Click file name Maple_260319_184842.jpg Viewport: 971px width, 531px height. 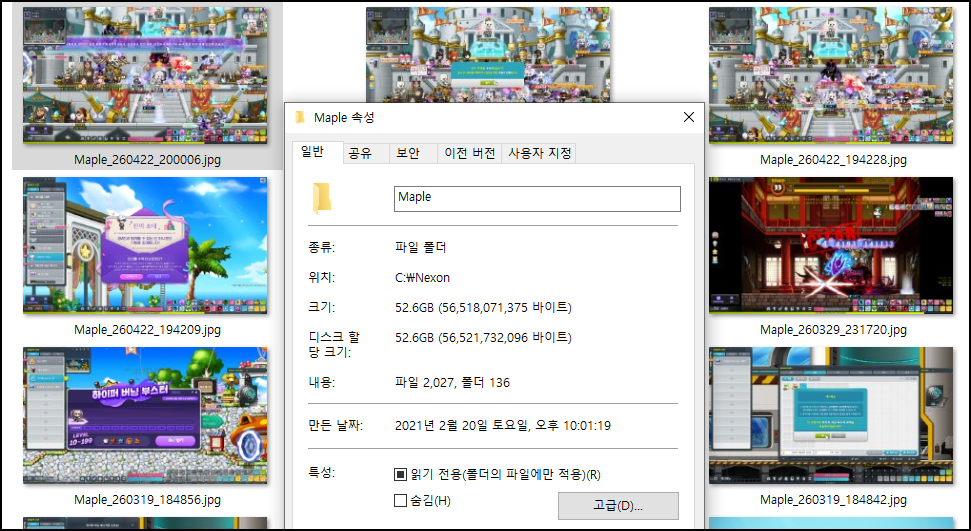(x=833, y=499)
